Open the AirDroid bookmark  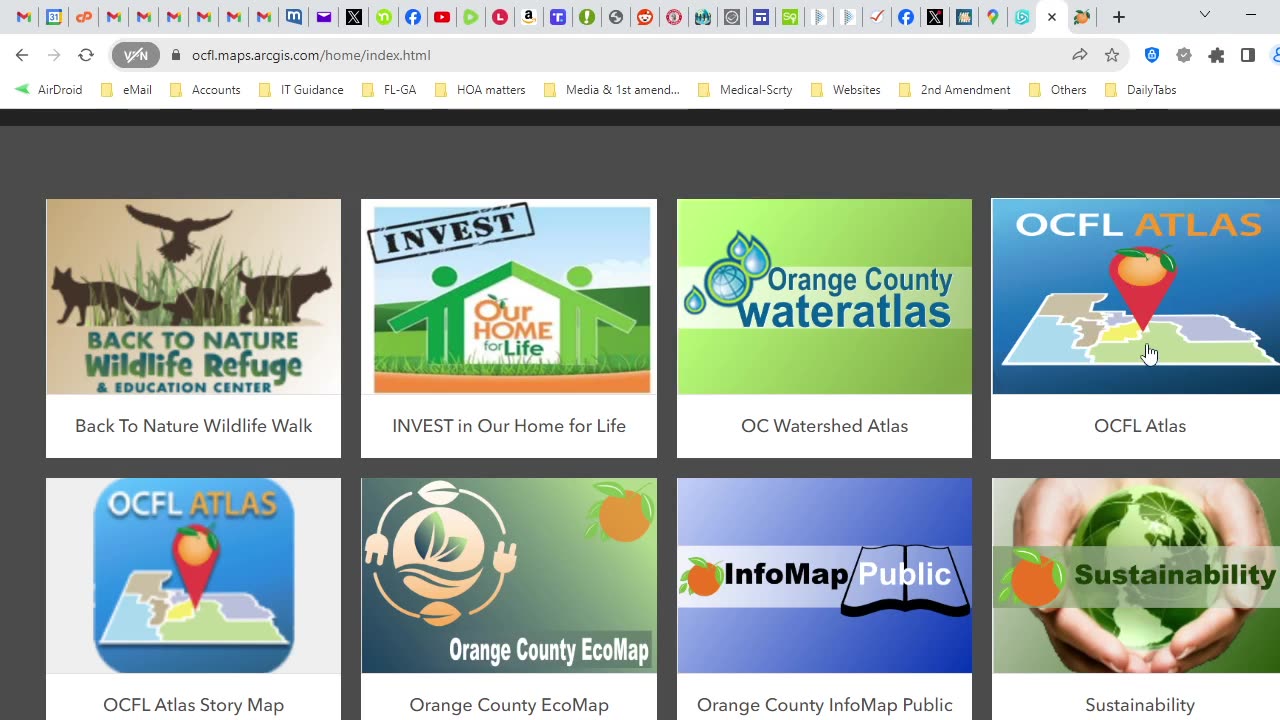[49, 90]
